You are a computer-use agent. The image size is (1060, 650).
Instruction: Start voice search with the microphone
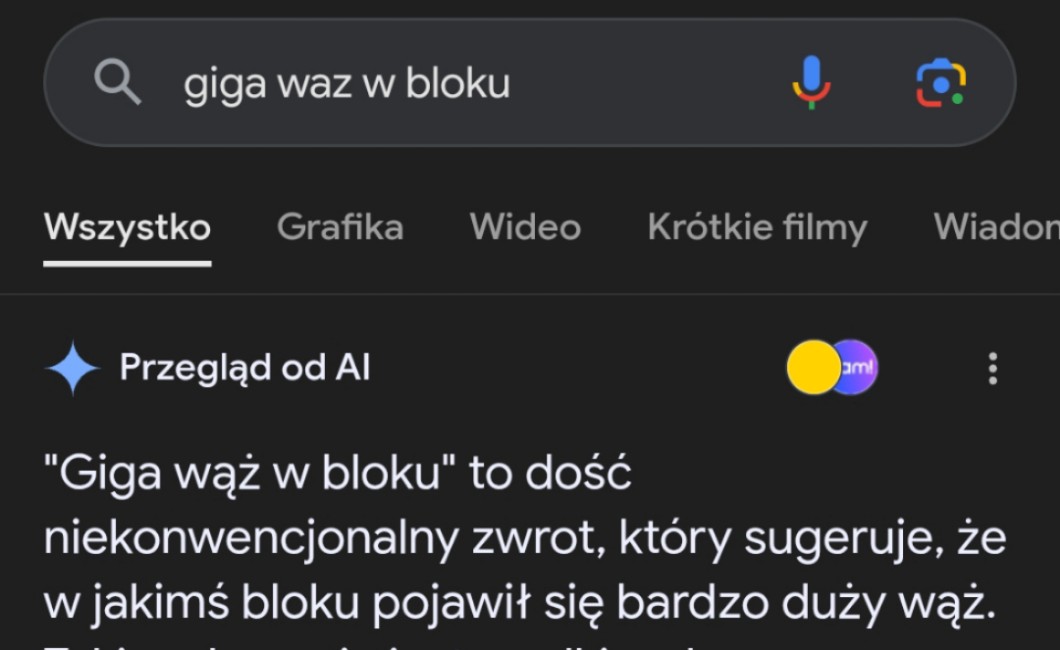811,82
